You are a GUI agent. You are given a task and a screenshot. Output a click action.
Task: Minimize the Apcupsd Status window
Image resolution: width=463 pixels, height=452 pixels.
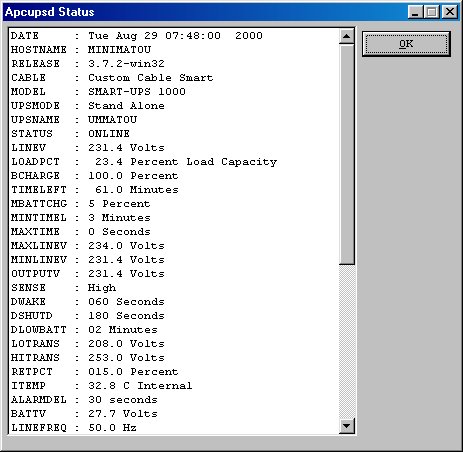click(x=415, y=12)
